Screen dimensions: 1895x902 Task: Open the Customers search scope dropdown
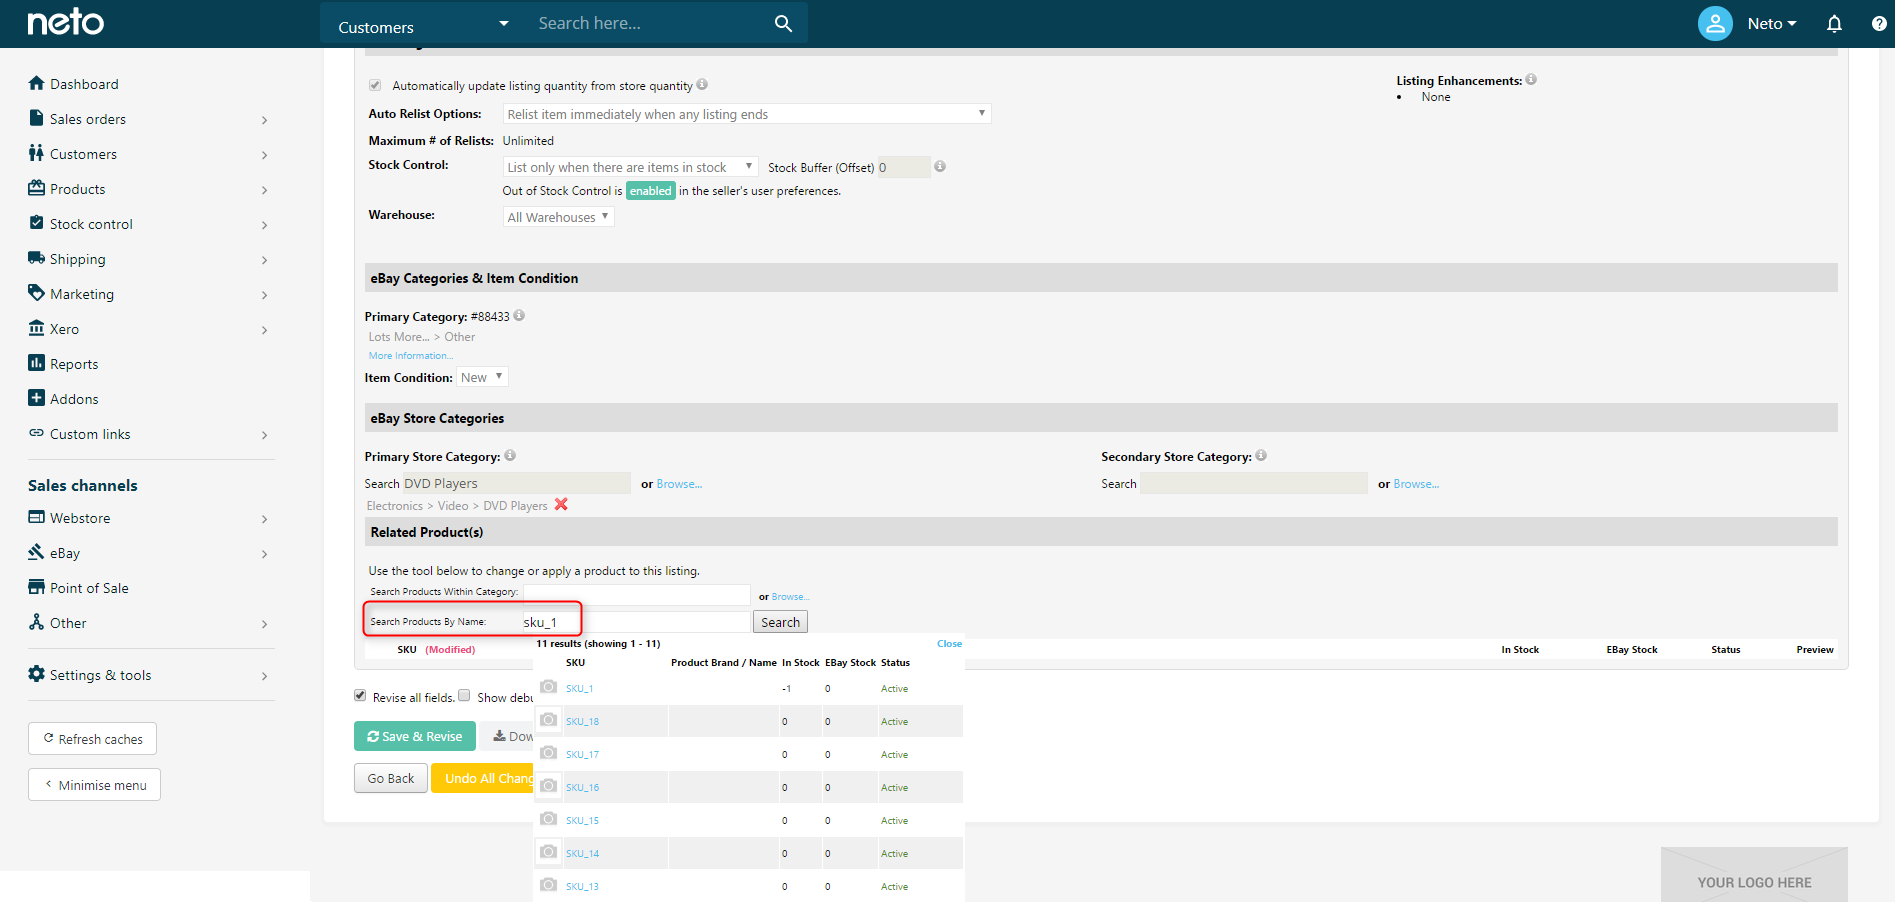tap(424, 24)
